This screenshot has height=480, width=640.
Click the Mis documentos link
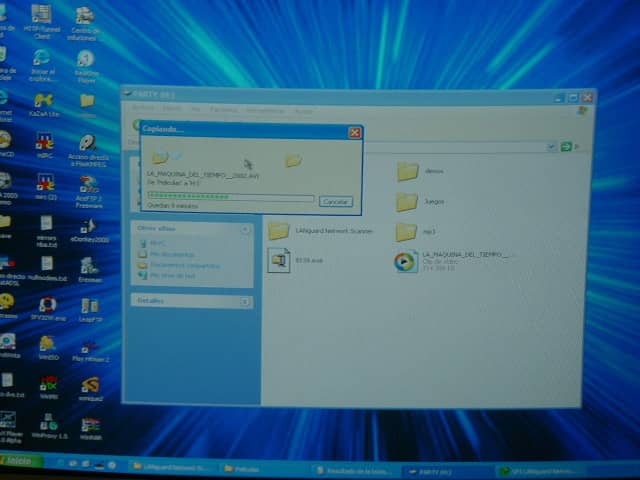[171, 254]
